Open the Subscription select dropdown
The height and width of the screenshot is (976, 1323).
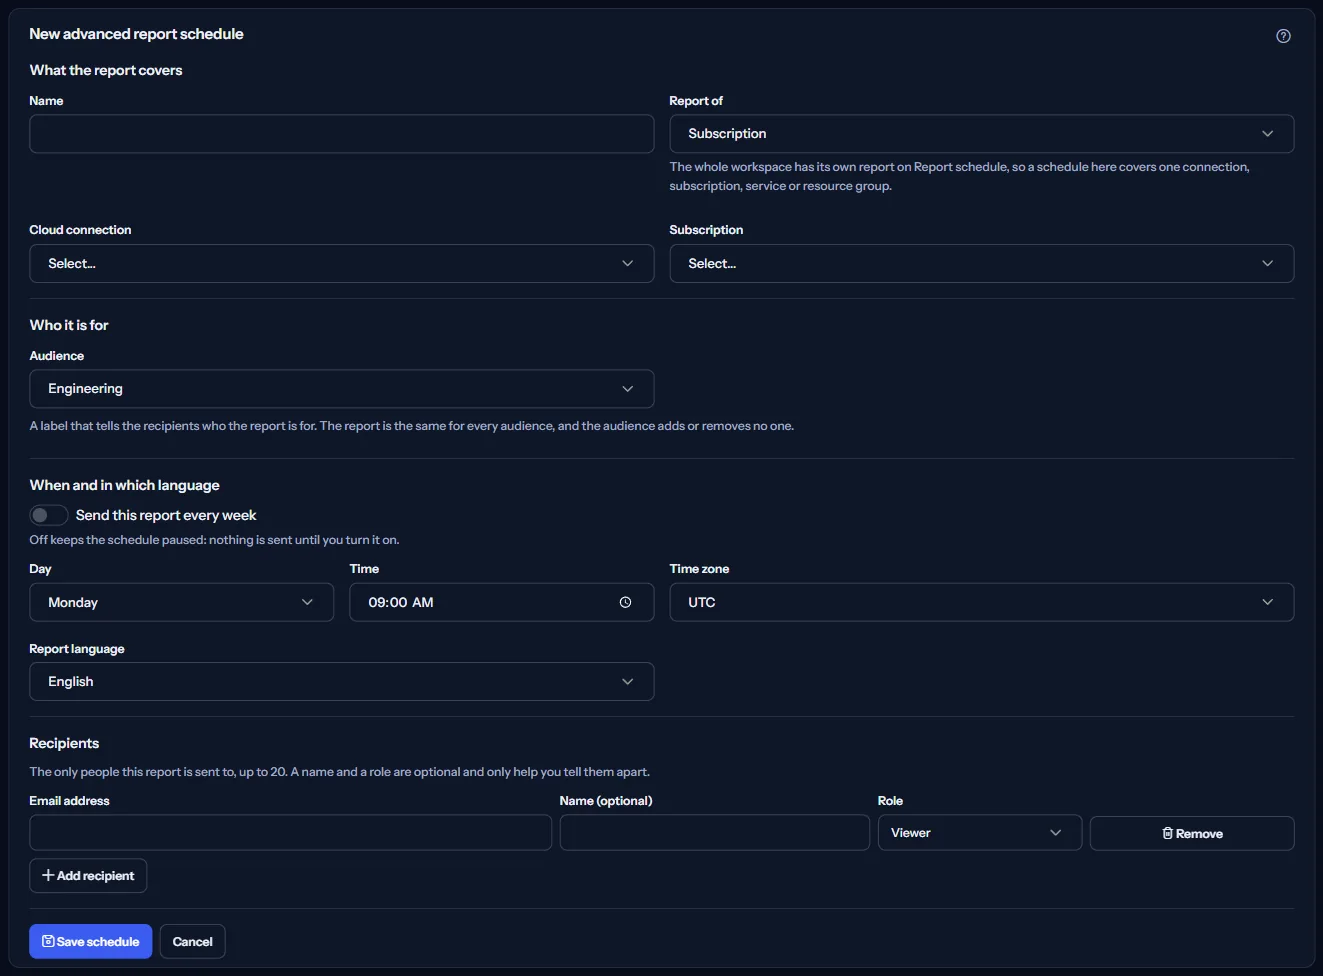coord(981,264)
